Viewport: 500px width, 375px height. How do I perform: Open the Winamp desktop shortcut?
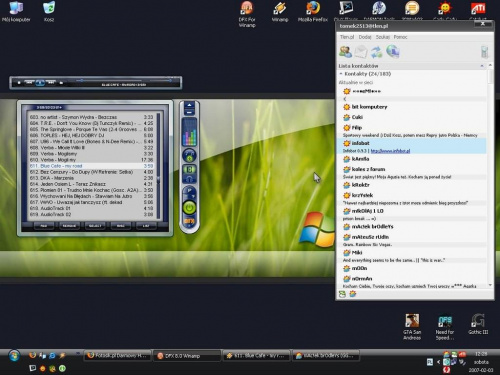point(280,12)
